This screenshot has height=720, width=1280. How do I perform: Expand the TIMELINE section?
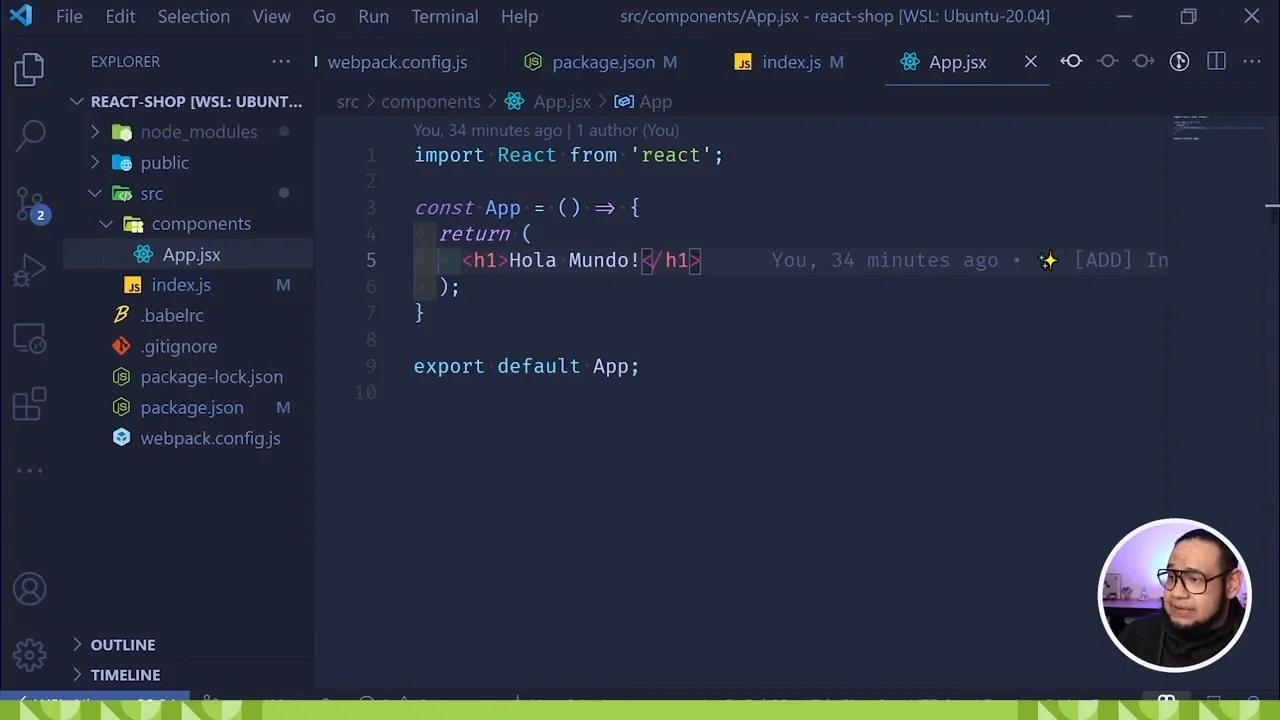click(x=125, y=675)
